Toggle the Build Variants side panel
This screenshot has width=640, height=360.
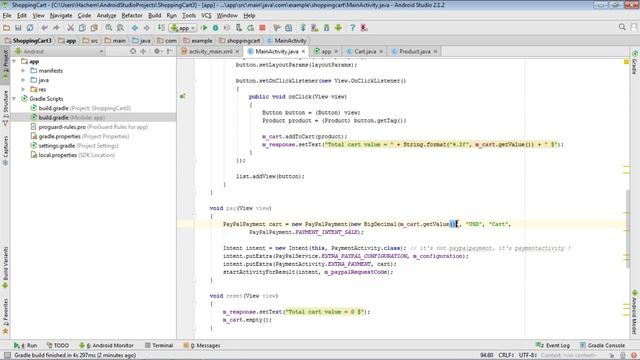[5, 267]
